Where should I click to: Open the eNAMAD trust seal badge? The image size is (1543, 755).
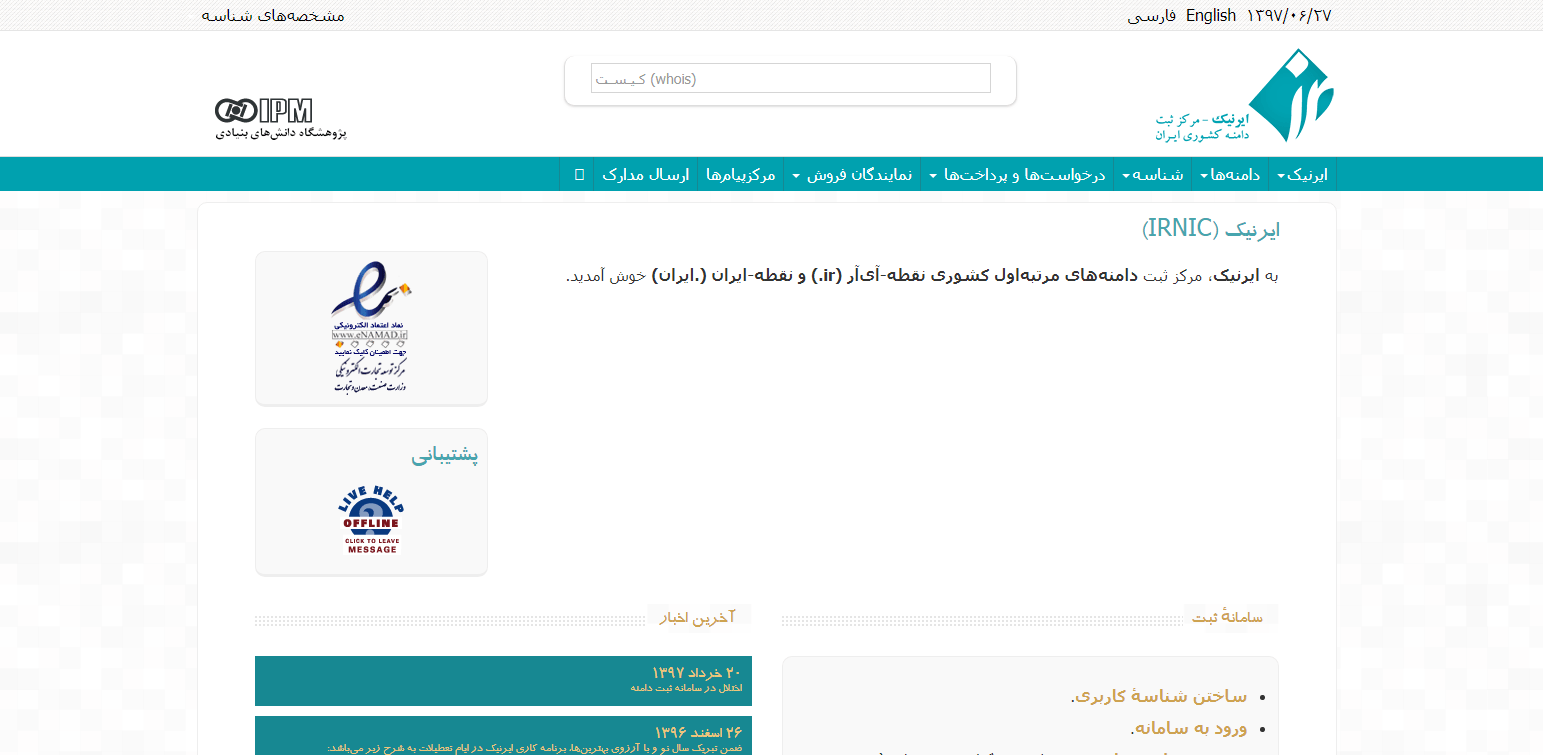pos(371,327)
